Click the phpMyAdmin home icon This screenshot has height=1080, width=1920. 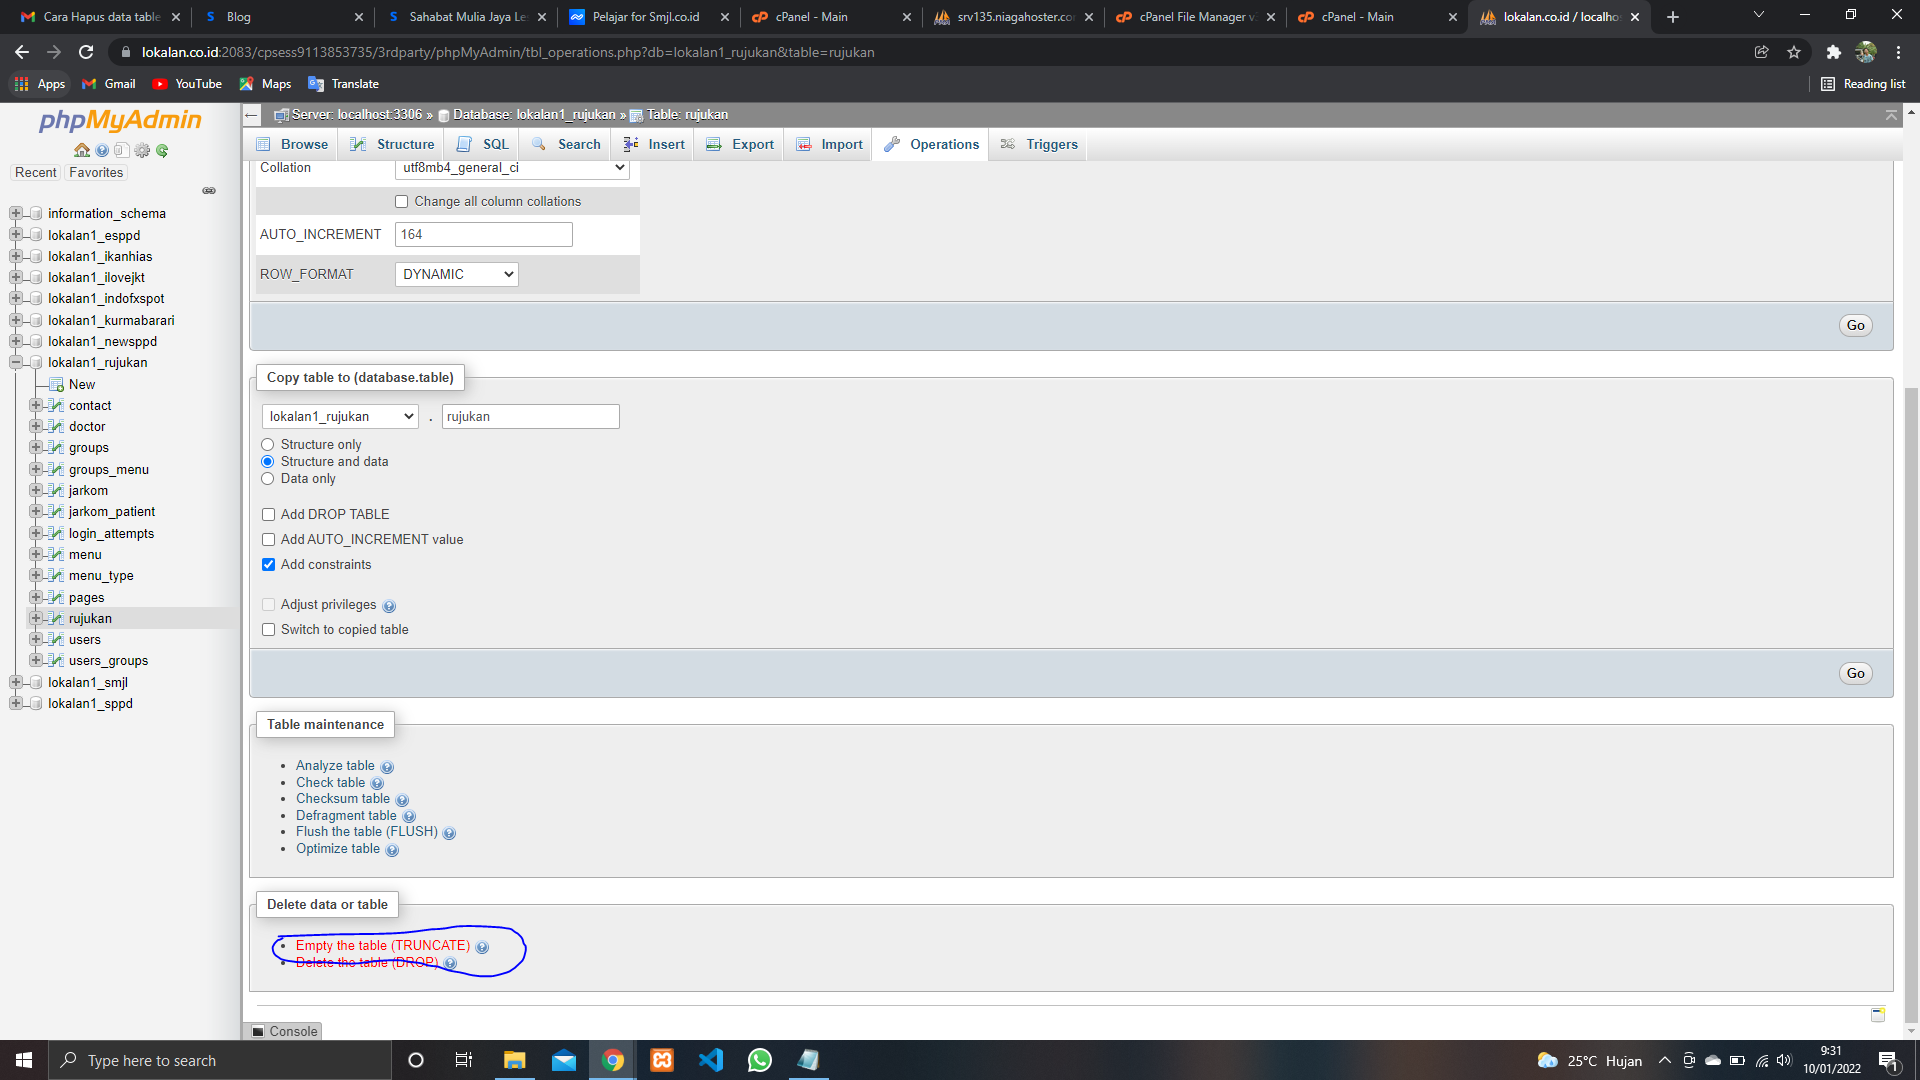(82, 150)
